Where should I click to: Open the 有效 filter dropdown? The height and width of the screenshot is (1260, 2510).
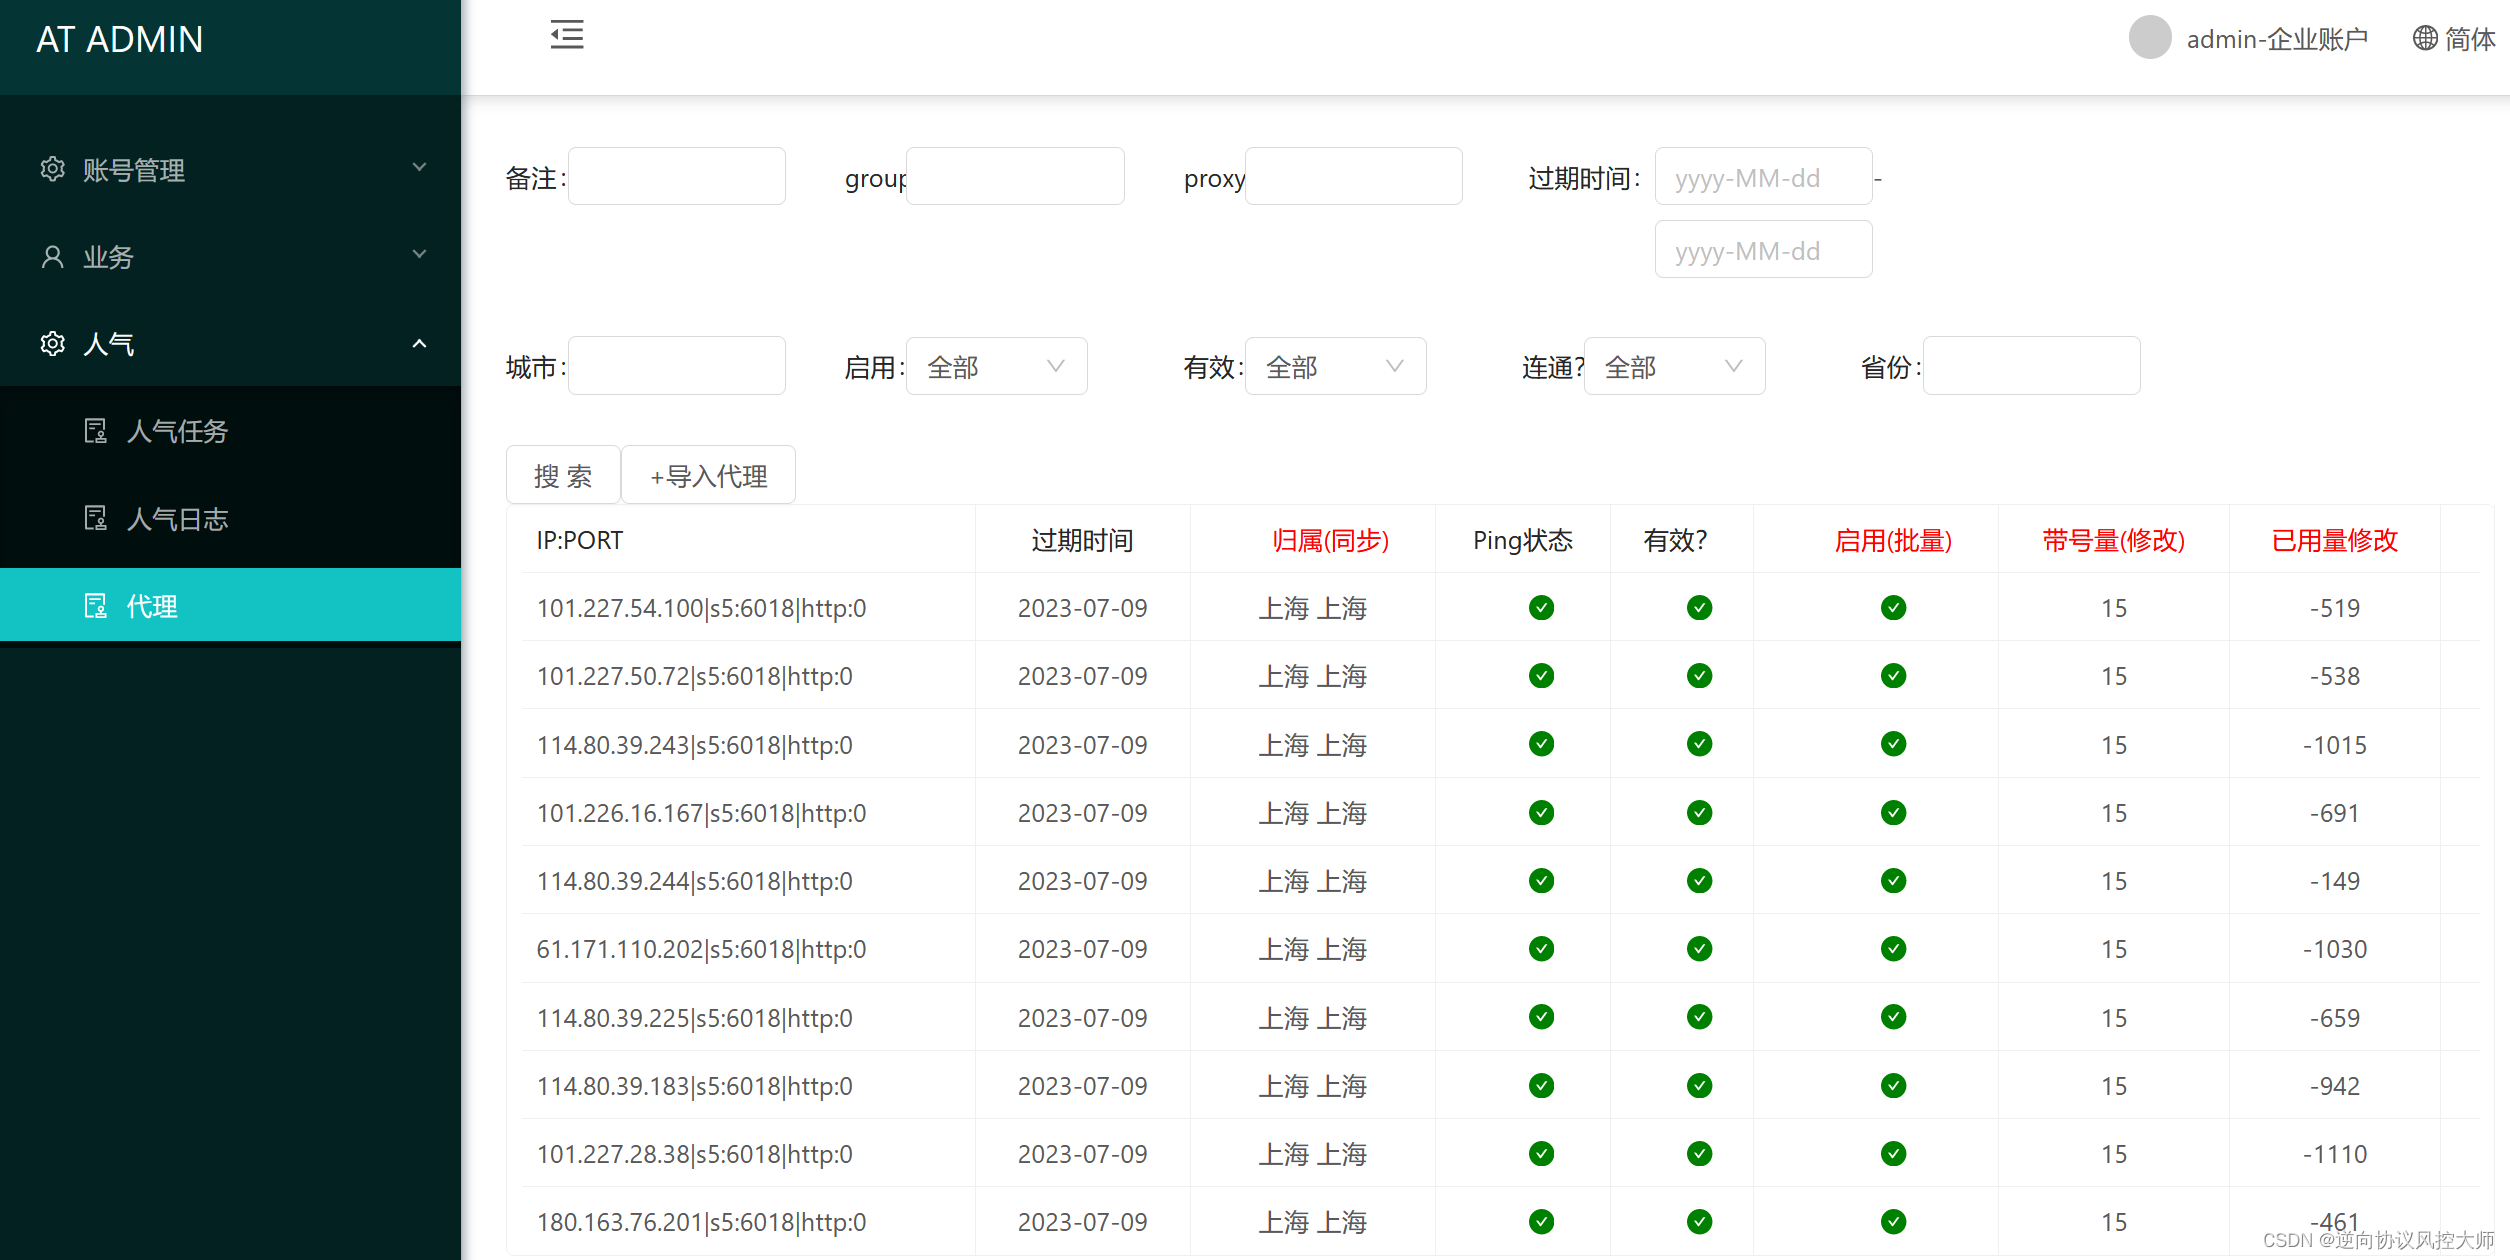tap(1335, 367)
